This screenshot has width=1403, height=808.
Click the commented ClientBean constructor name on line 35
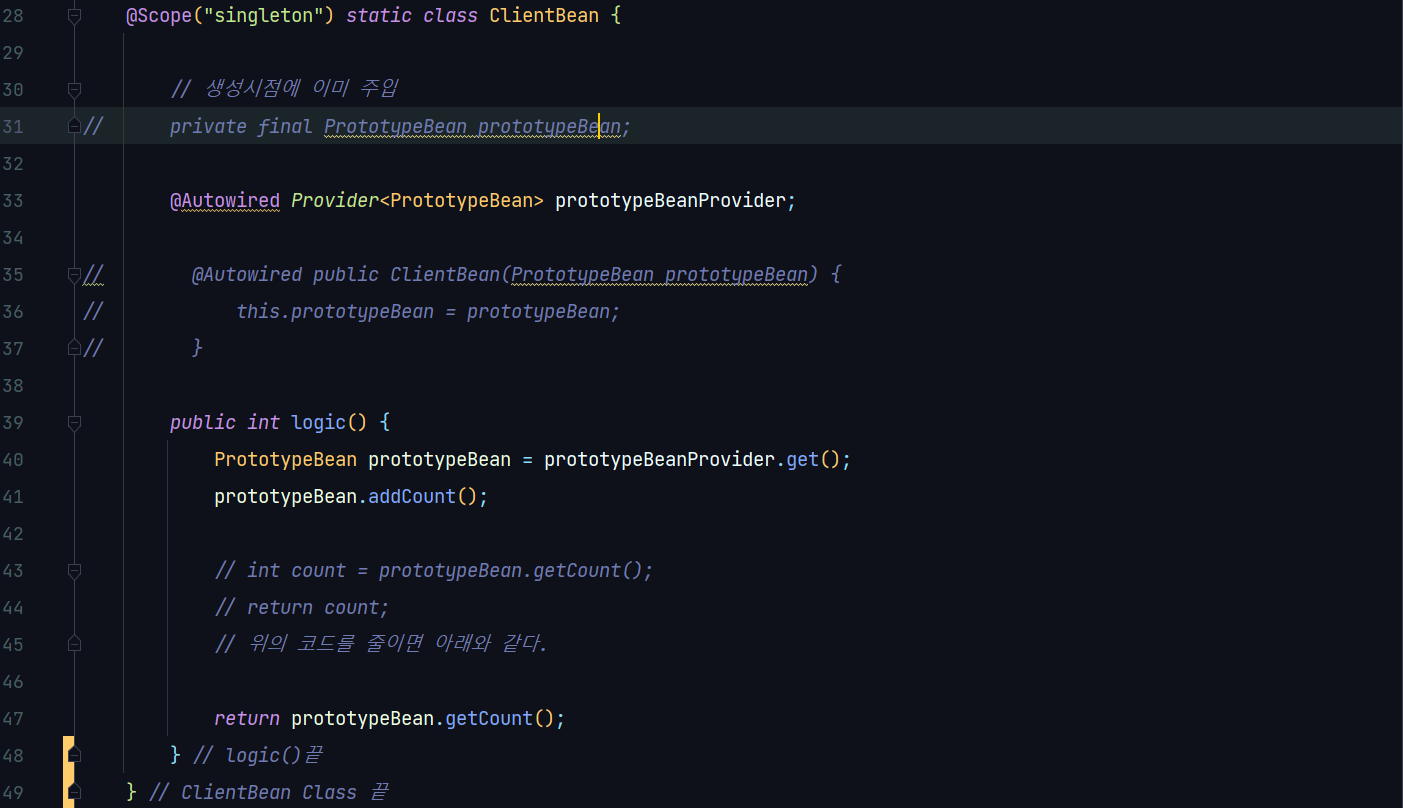445,274
